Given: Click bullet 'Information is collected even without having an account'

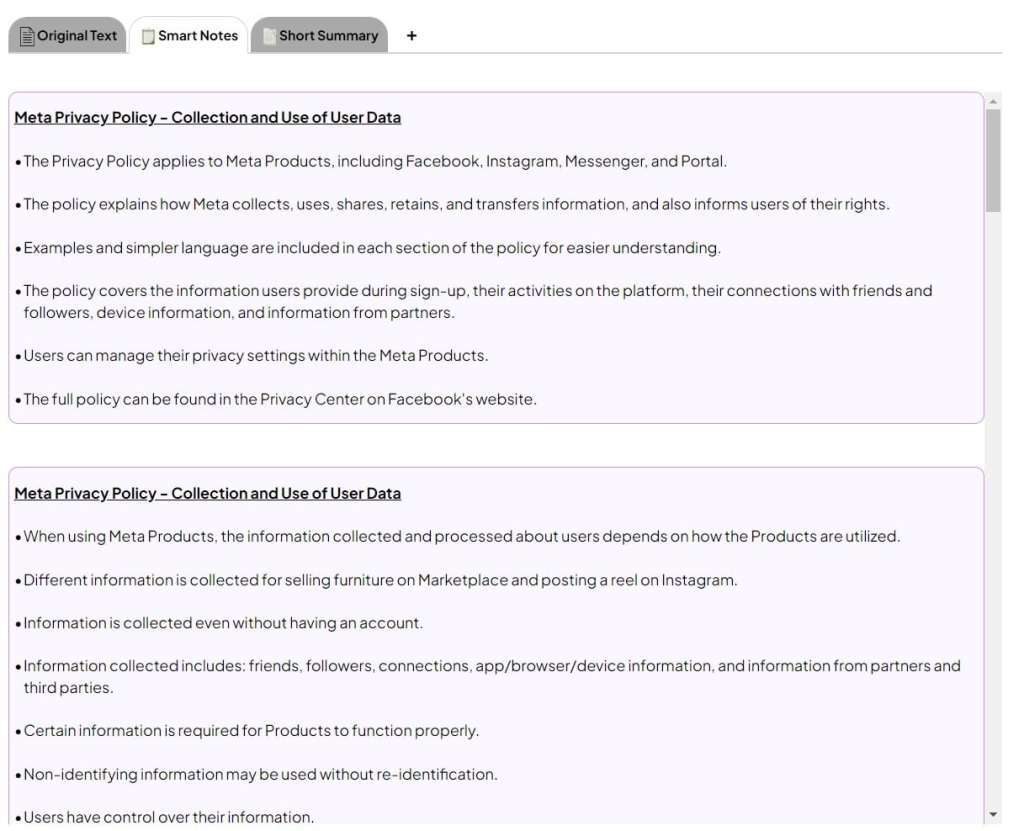Looking at the screenshot, I should click(223, 624).
